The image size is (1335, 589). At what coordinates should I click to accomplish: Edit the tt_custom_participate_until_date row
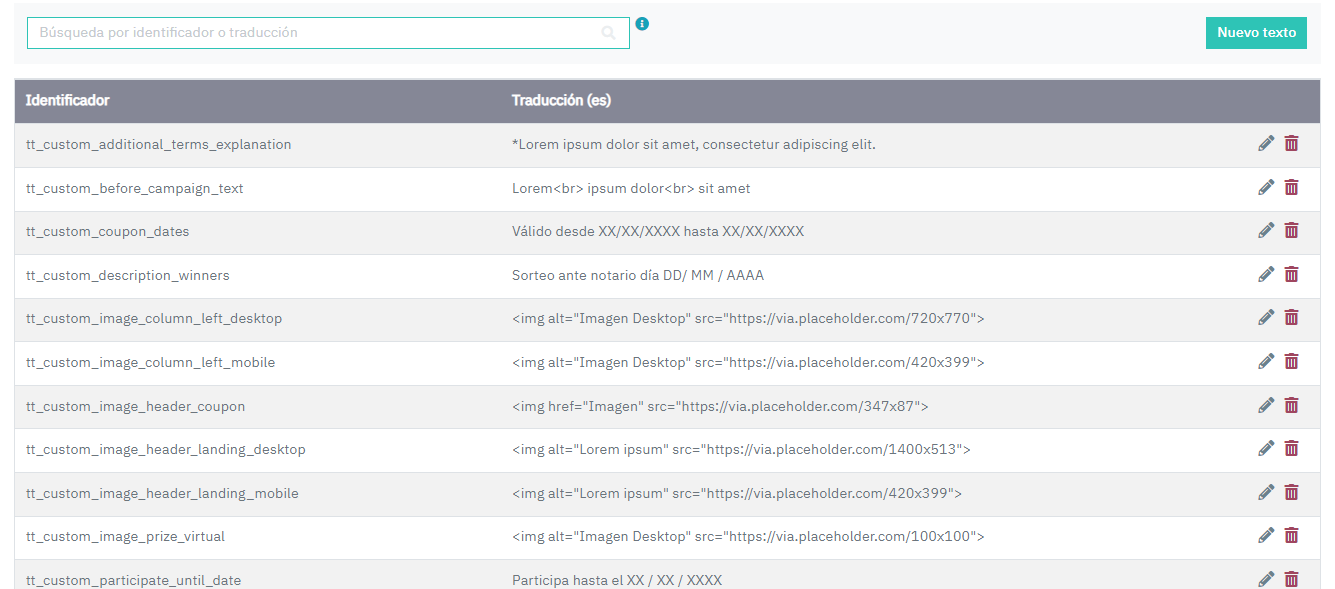click(x=1266, y=579)
